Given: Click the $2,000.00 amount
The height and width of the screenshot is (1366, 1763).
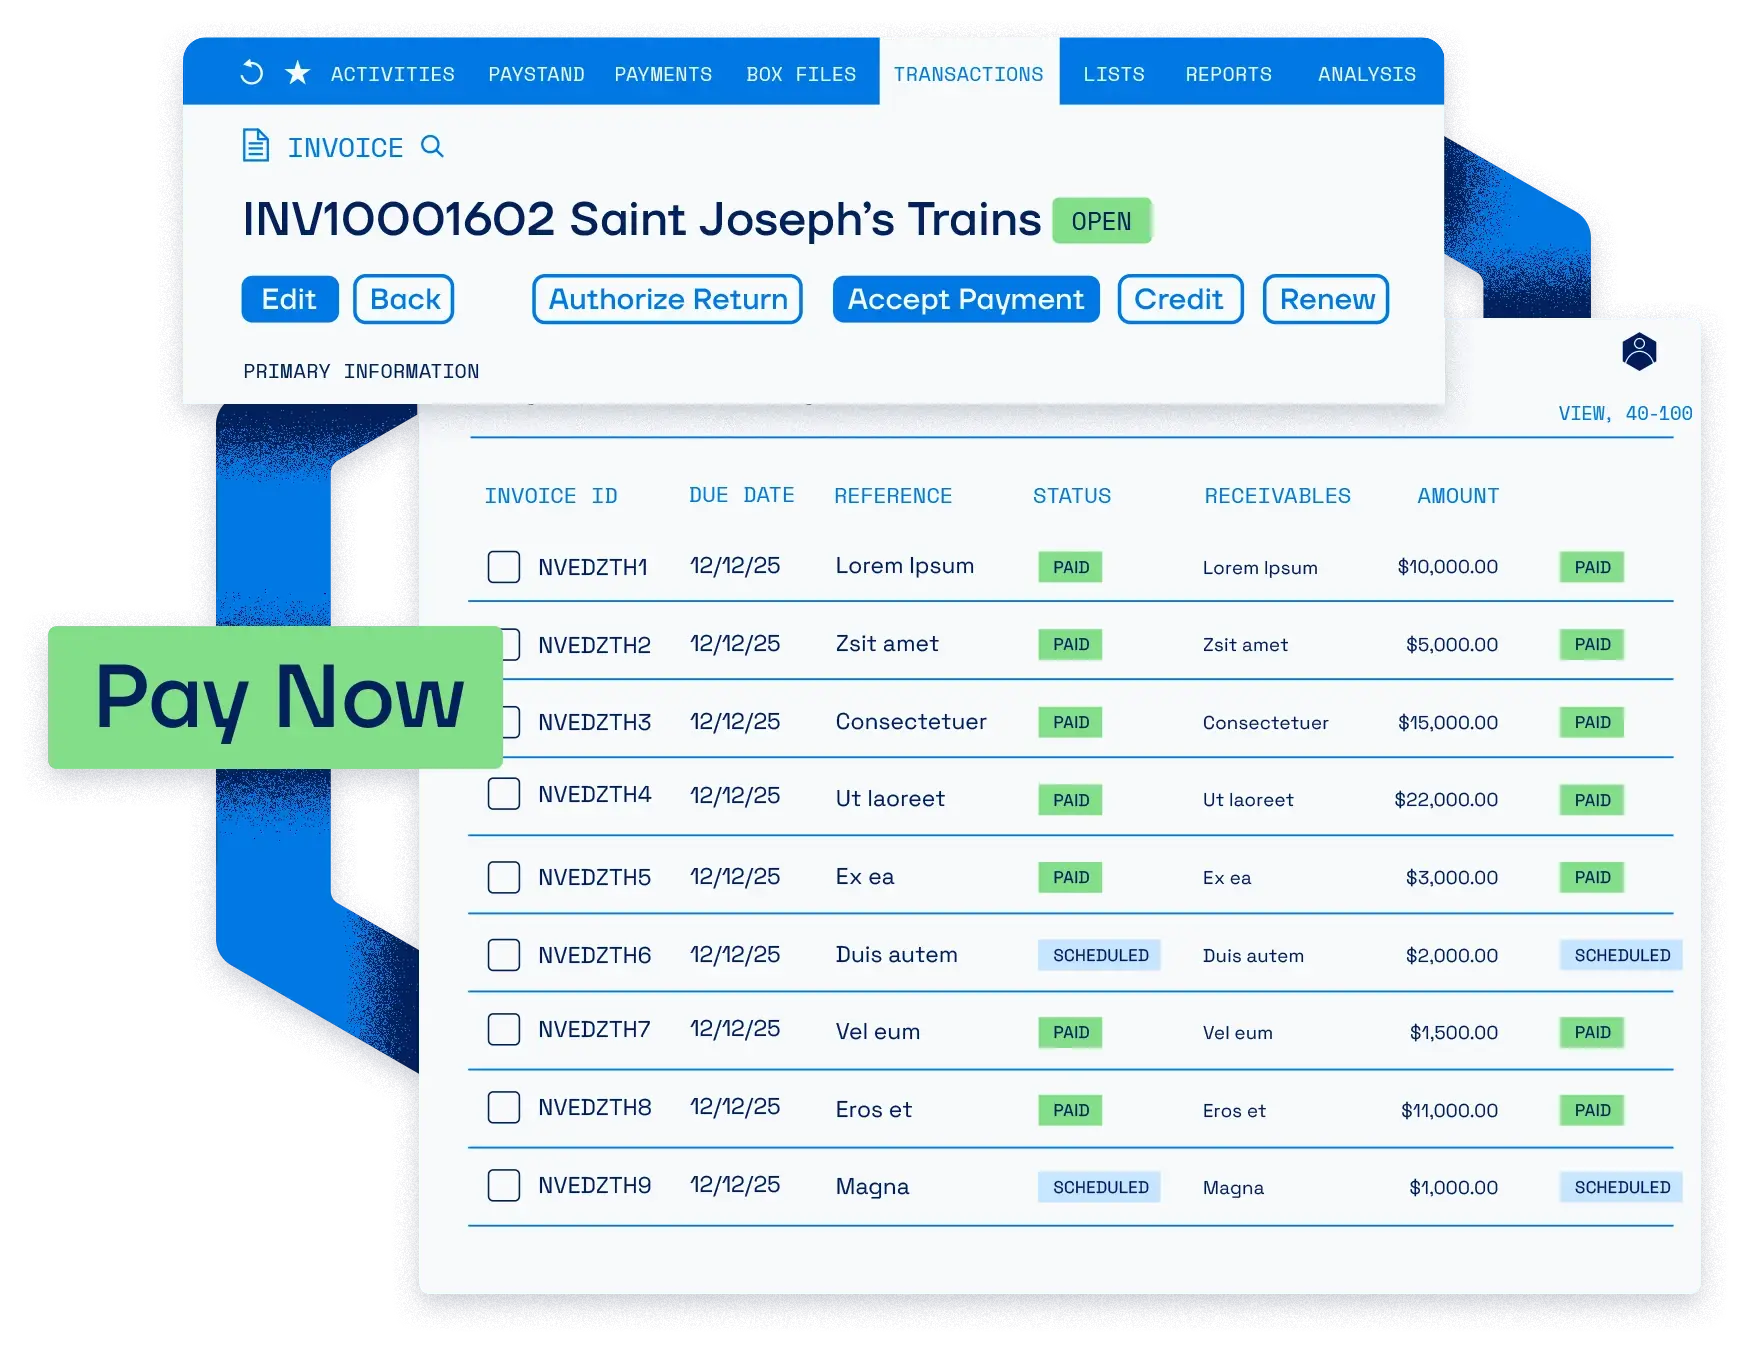Looking at the screenshot, I should click(x=1452, y=955).
